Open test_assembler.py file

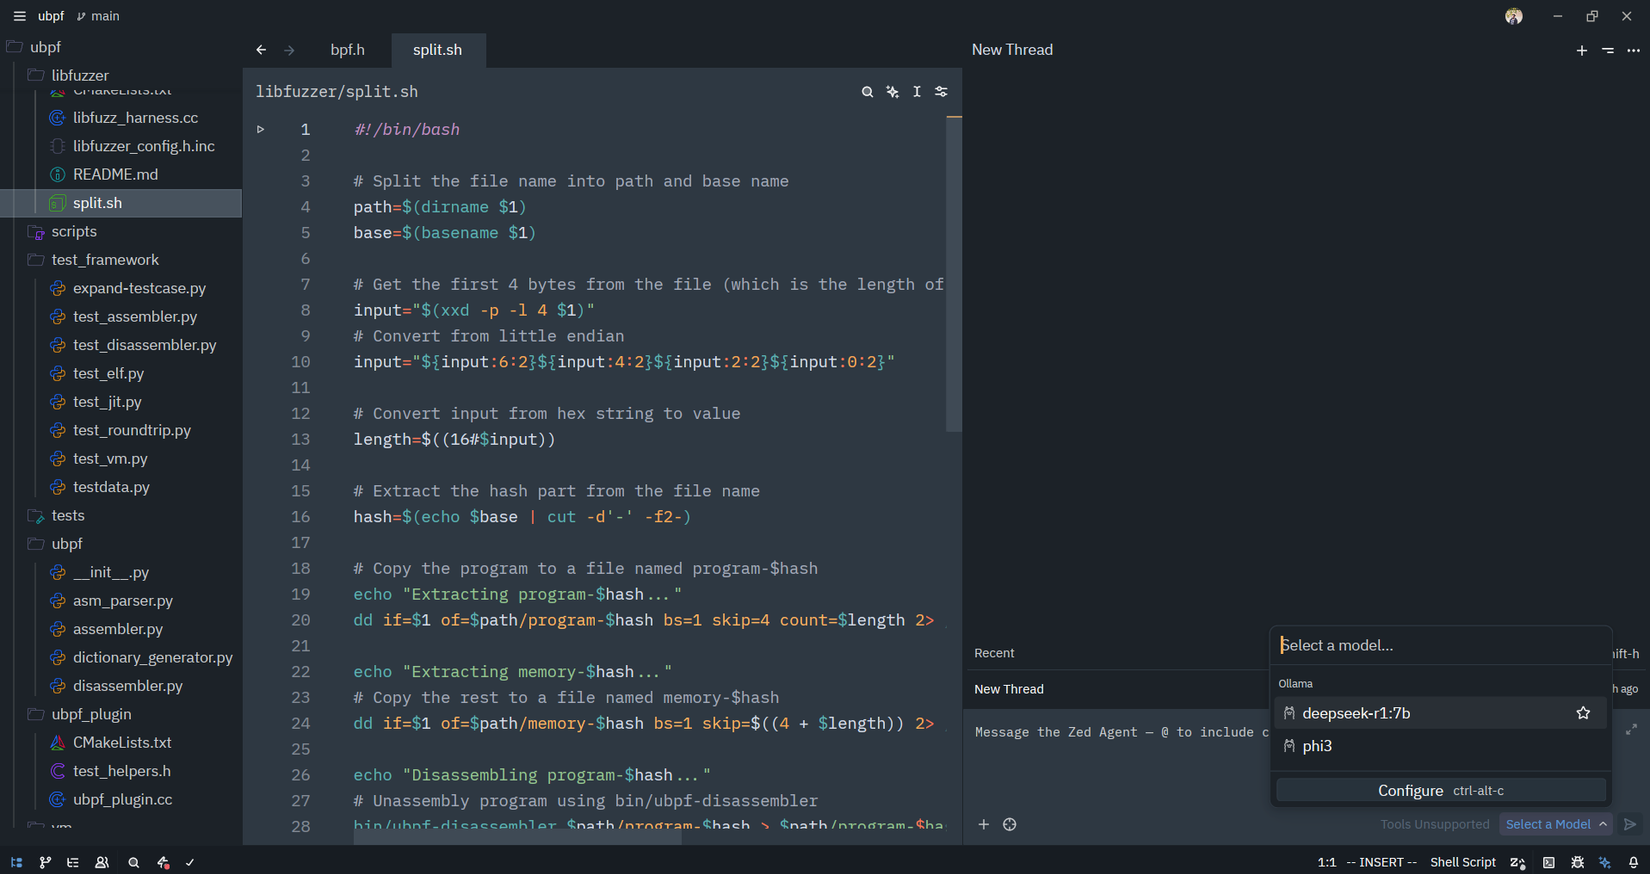135,317
